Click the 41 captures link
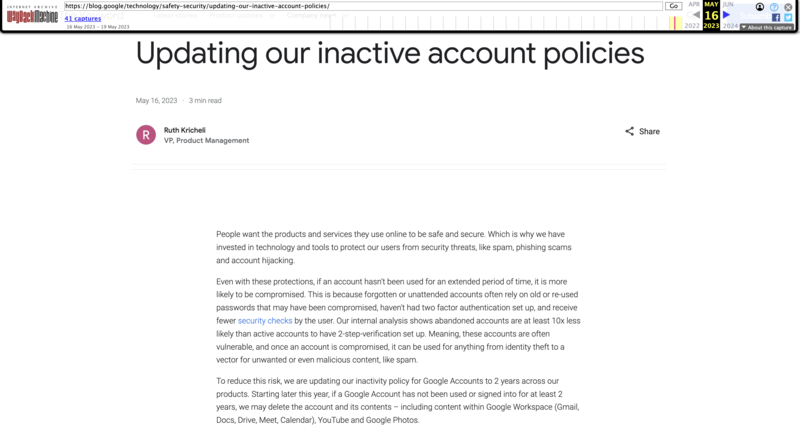The width and height of the screenshot is (800, 432). pos(83,18)
